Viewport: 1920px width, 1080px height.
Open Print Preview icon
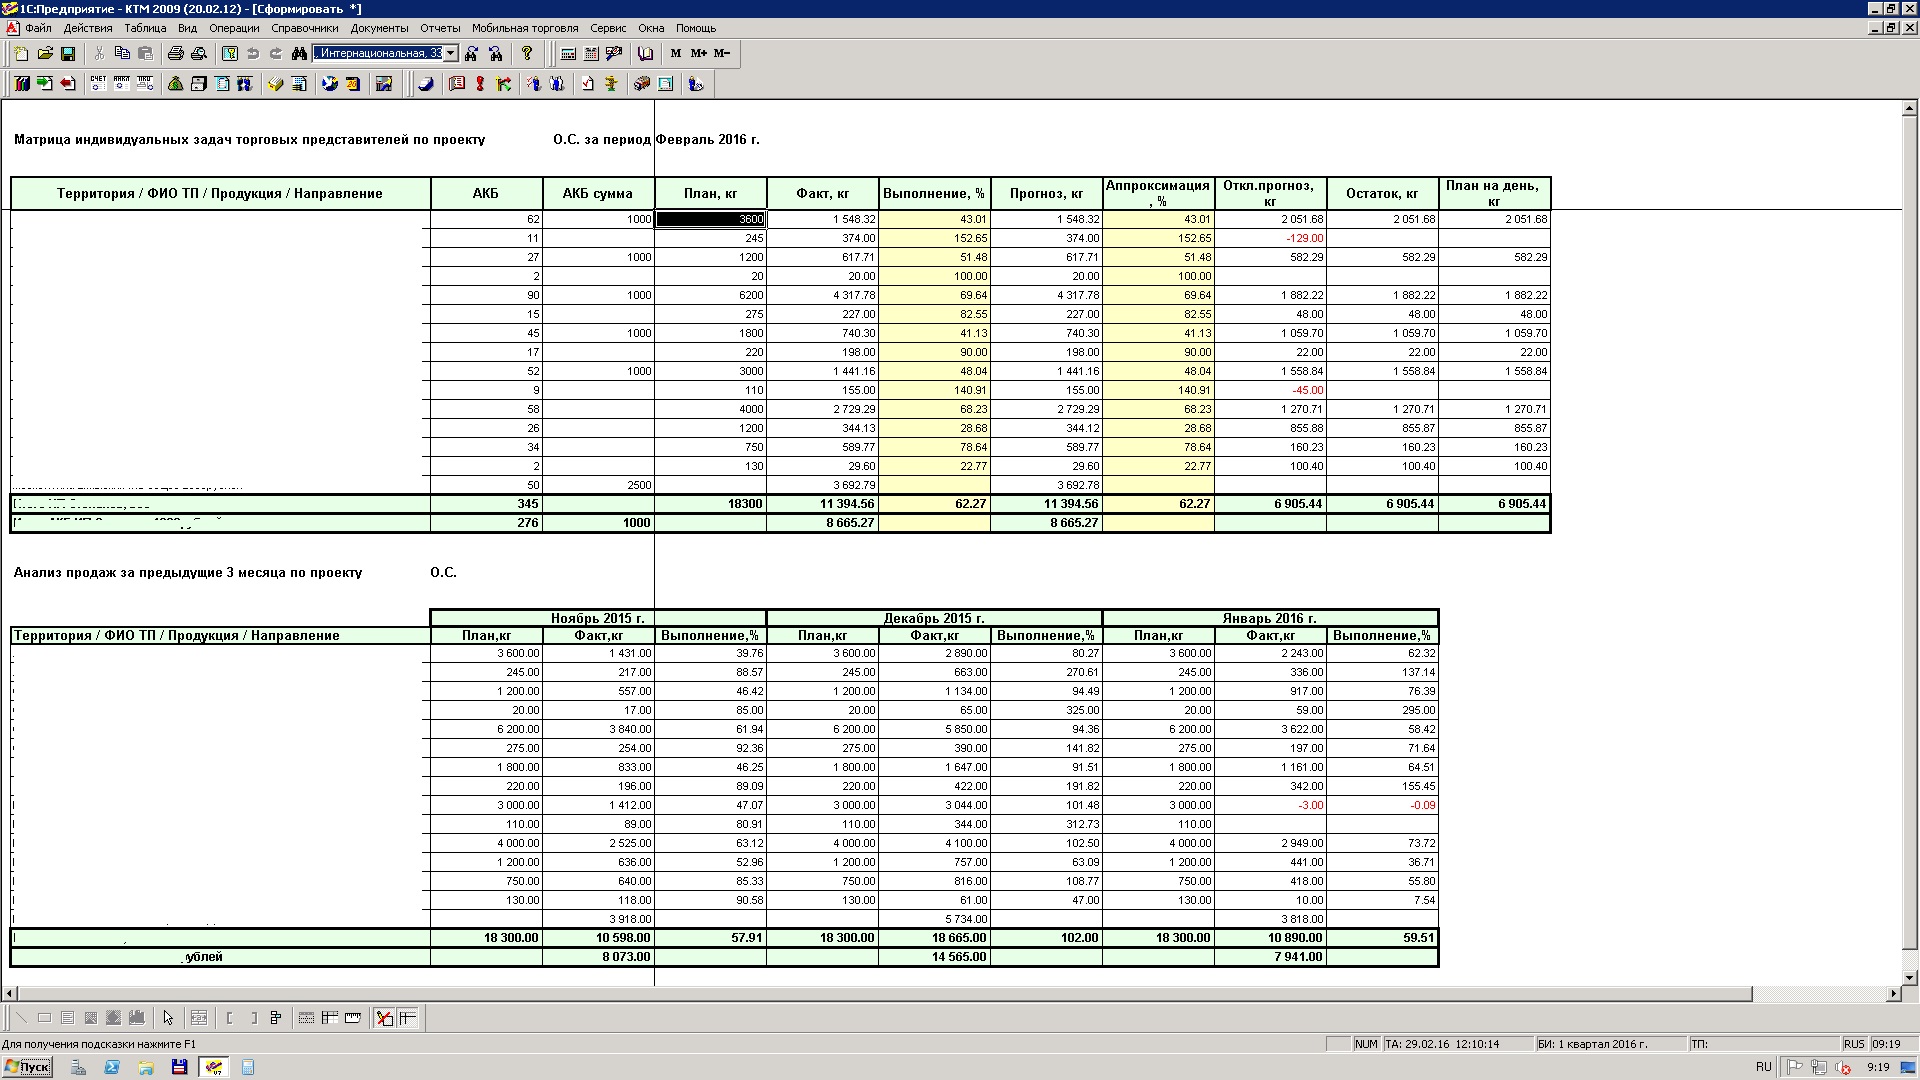[199, 54]
